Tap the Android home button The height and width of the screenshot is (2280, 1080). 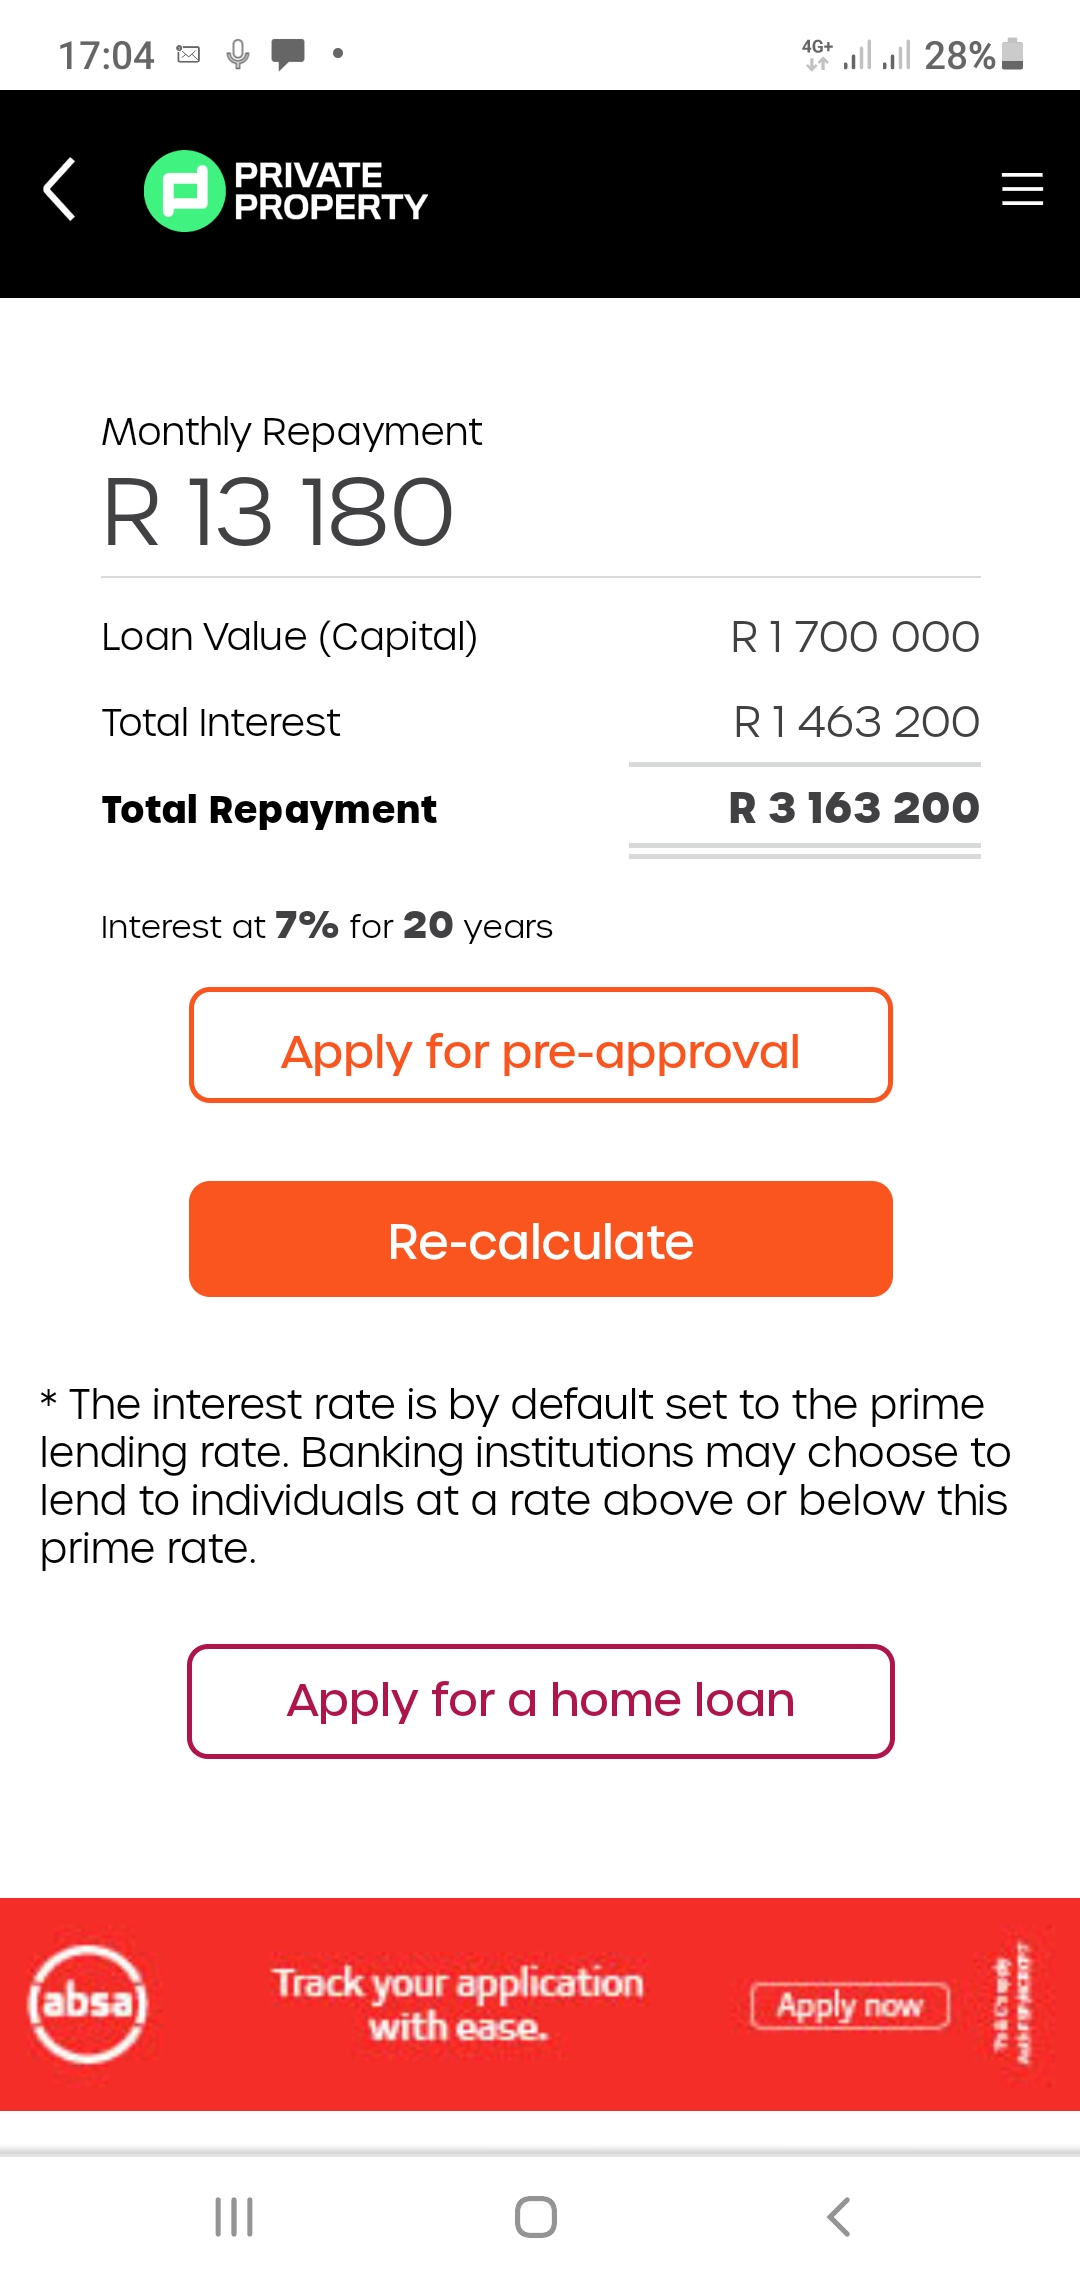(536, 2217)
